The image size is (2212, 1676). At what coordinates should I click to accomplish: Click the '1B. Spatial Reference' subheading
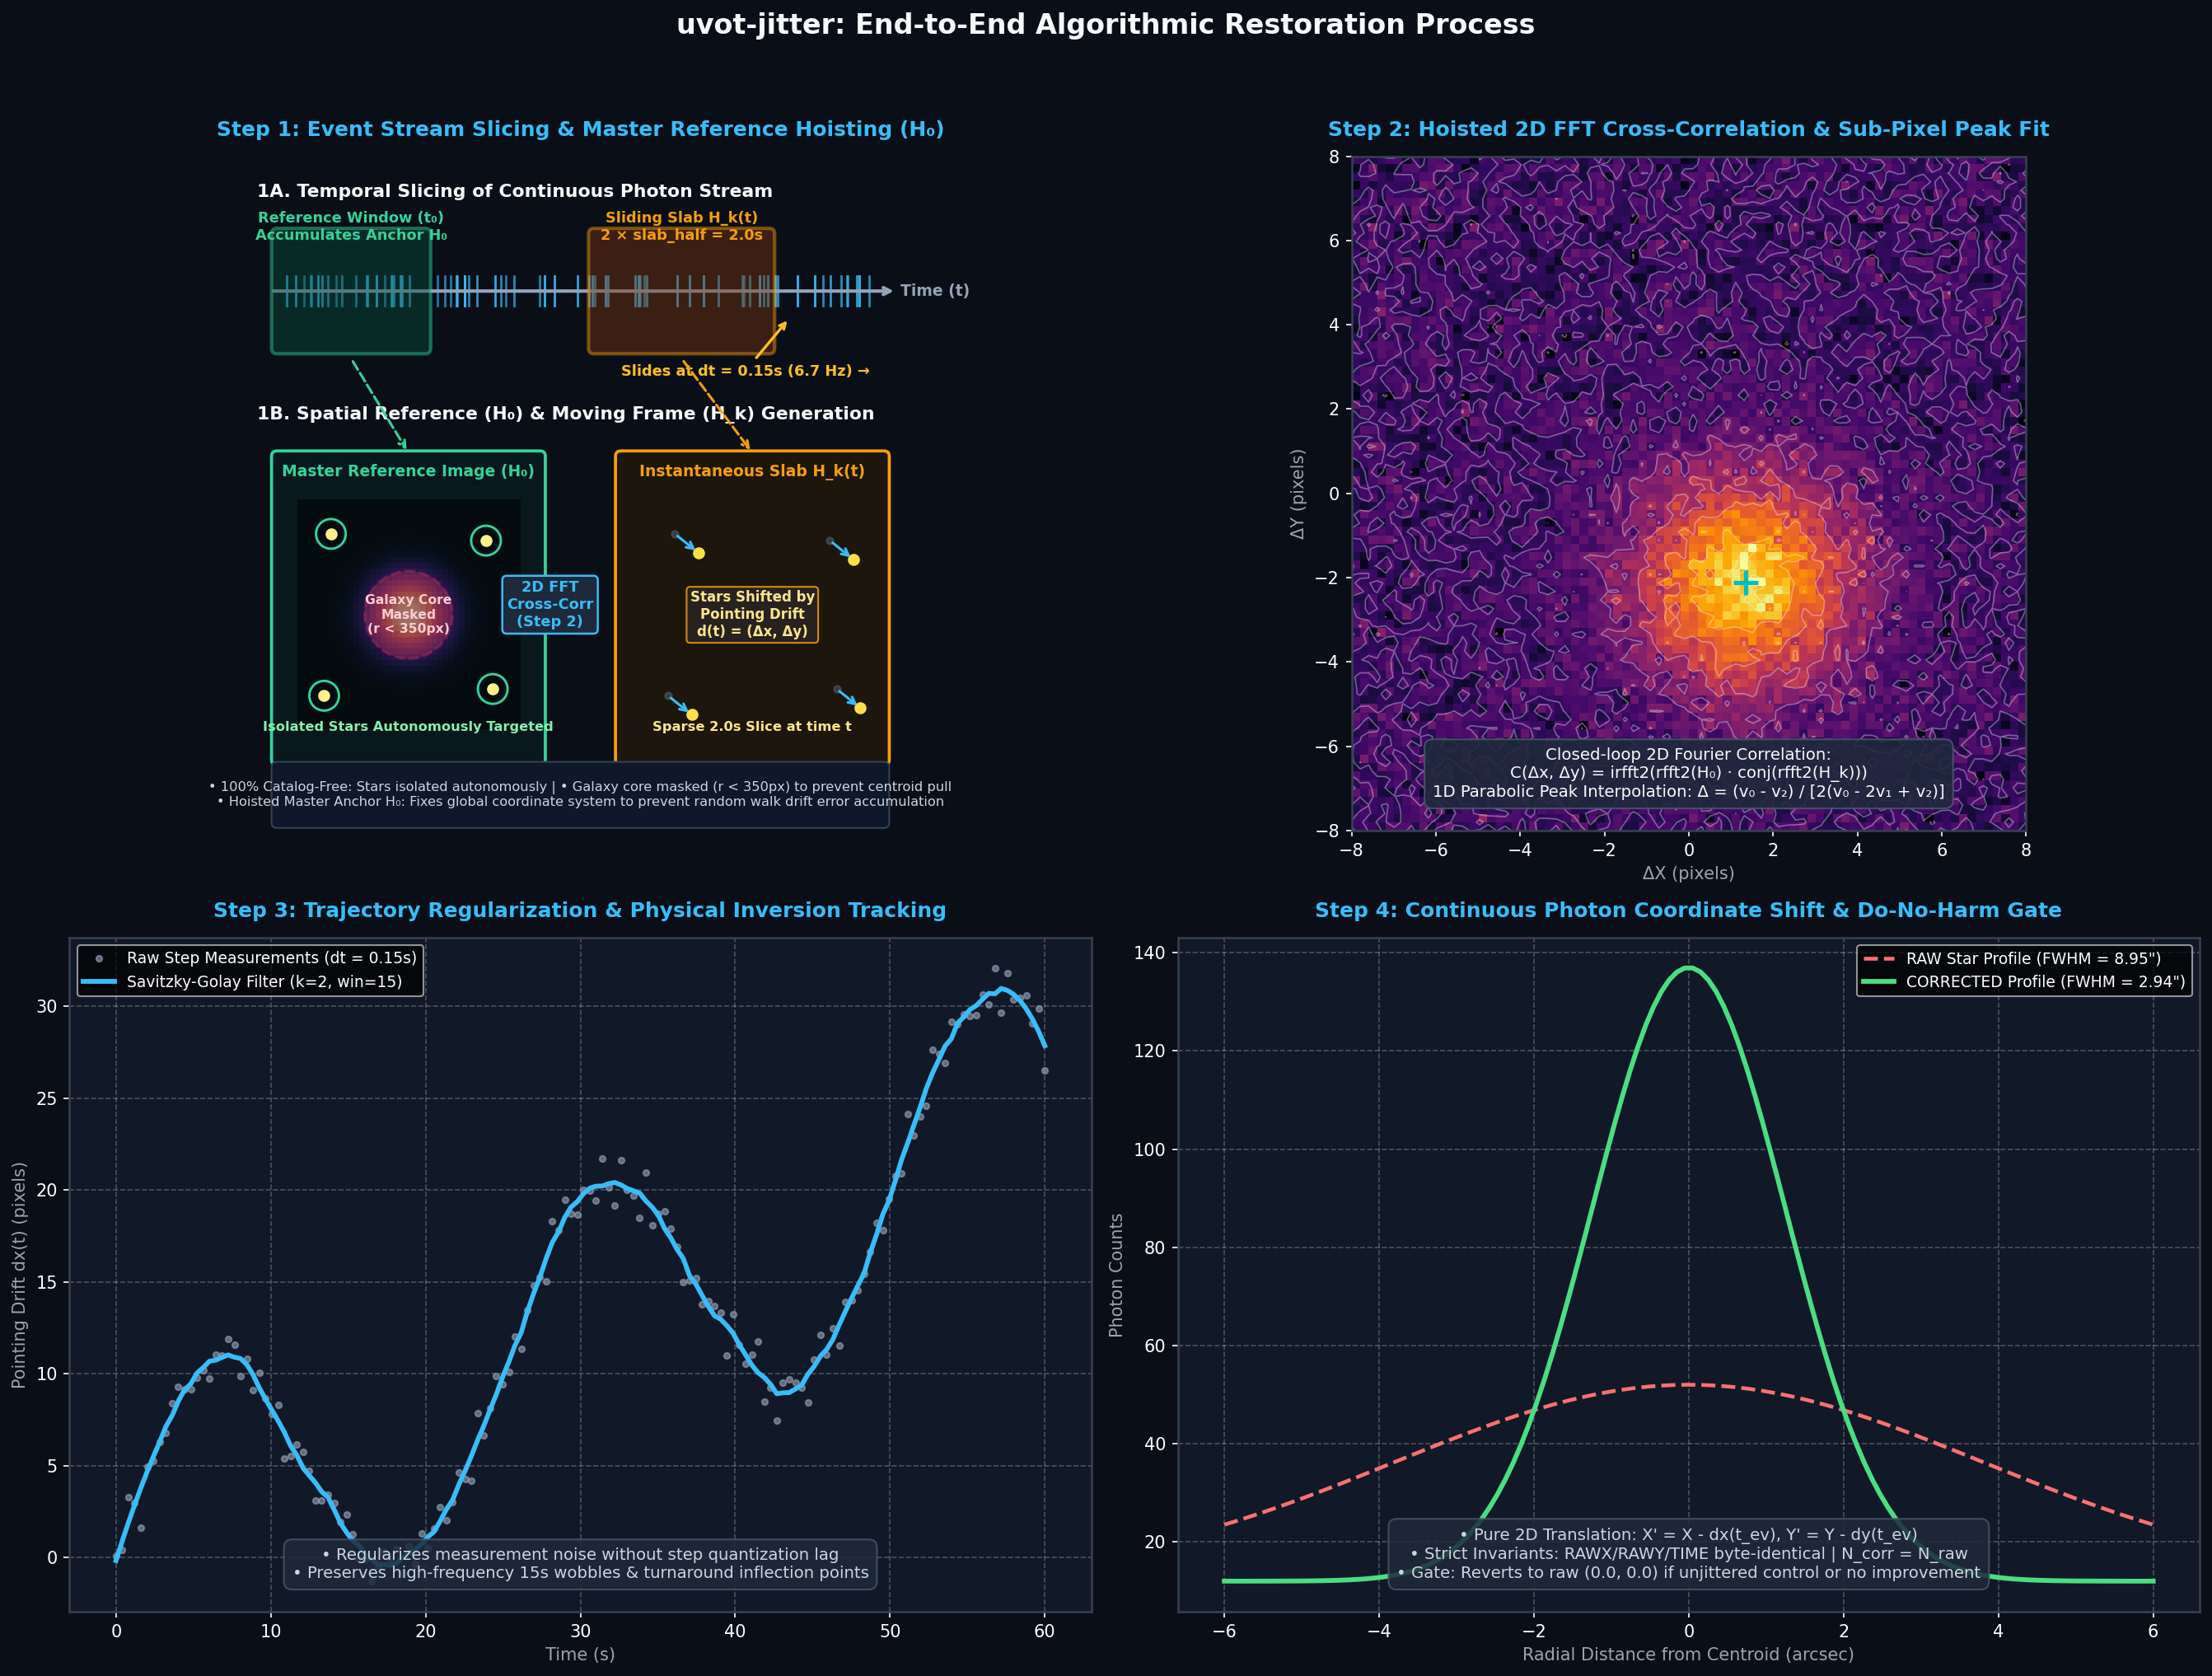click(565, 413)
